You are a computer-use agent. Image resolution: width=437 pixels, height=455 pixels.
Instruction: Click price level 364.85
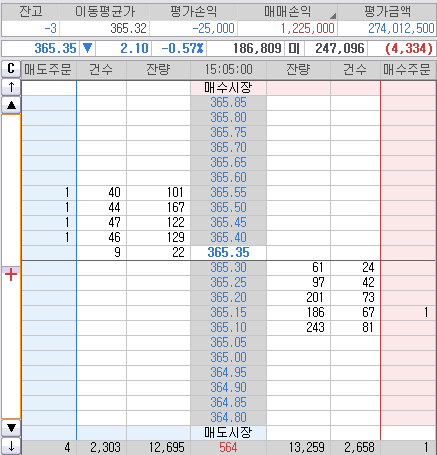tap(228, 403)
